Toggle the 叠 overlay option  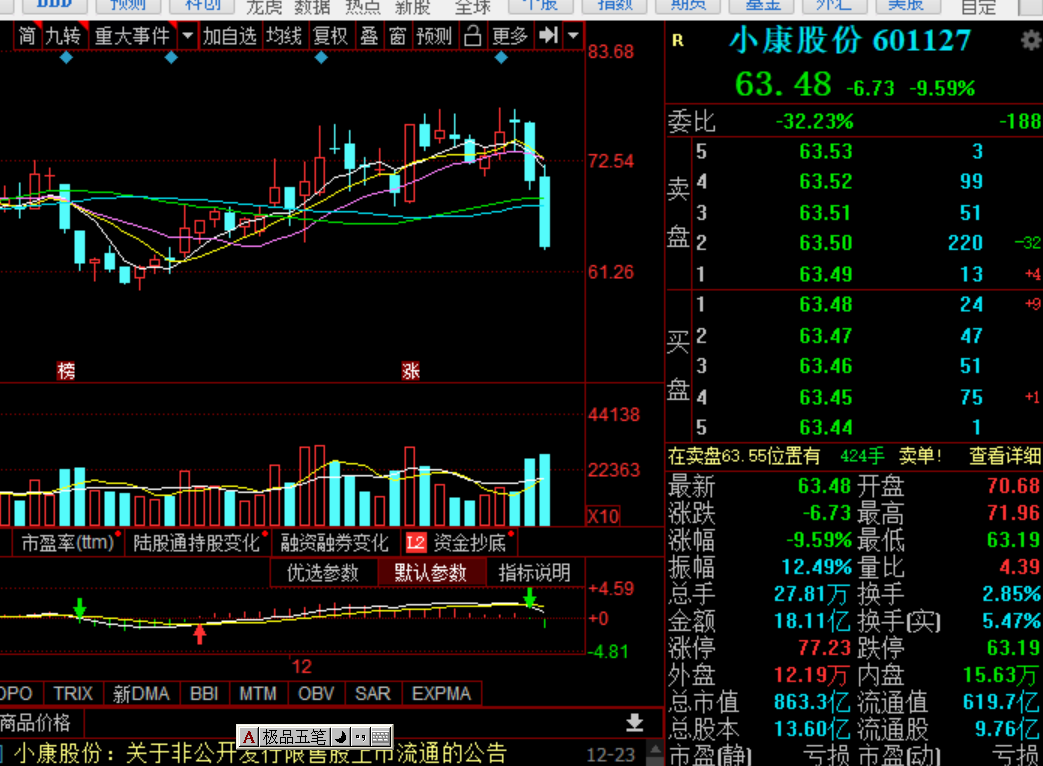click(x=370, y=35)
